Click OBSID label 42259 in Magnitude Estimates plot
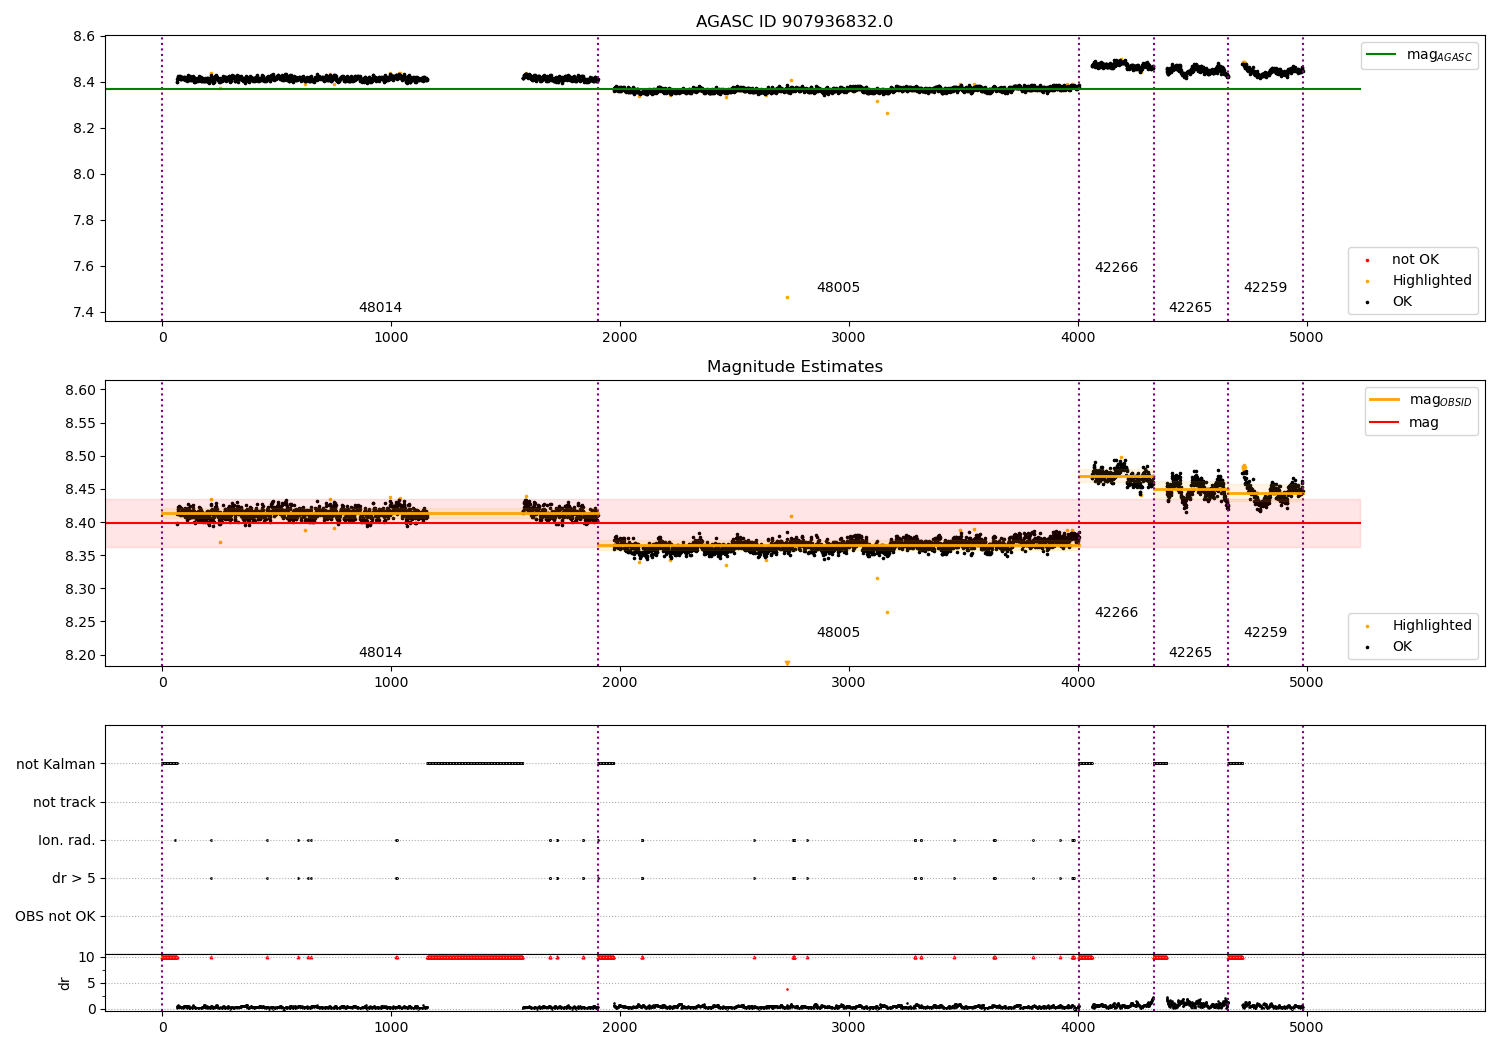This screenshot has height=1050, width=1500. (1265, 633)
